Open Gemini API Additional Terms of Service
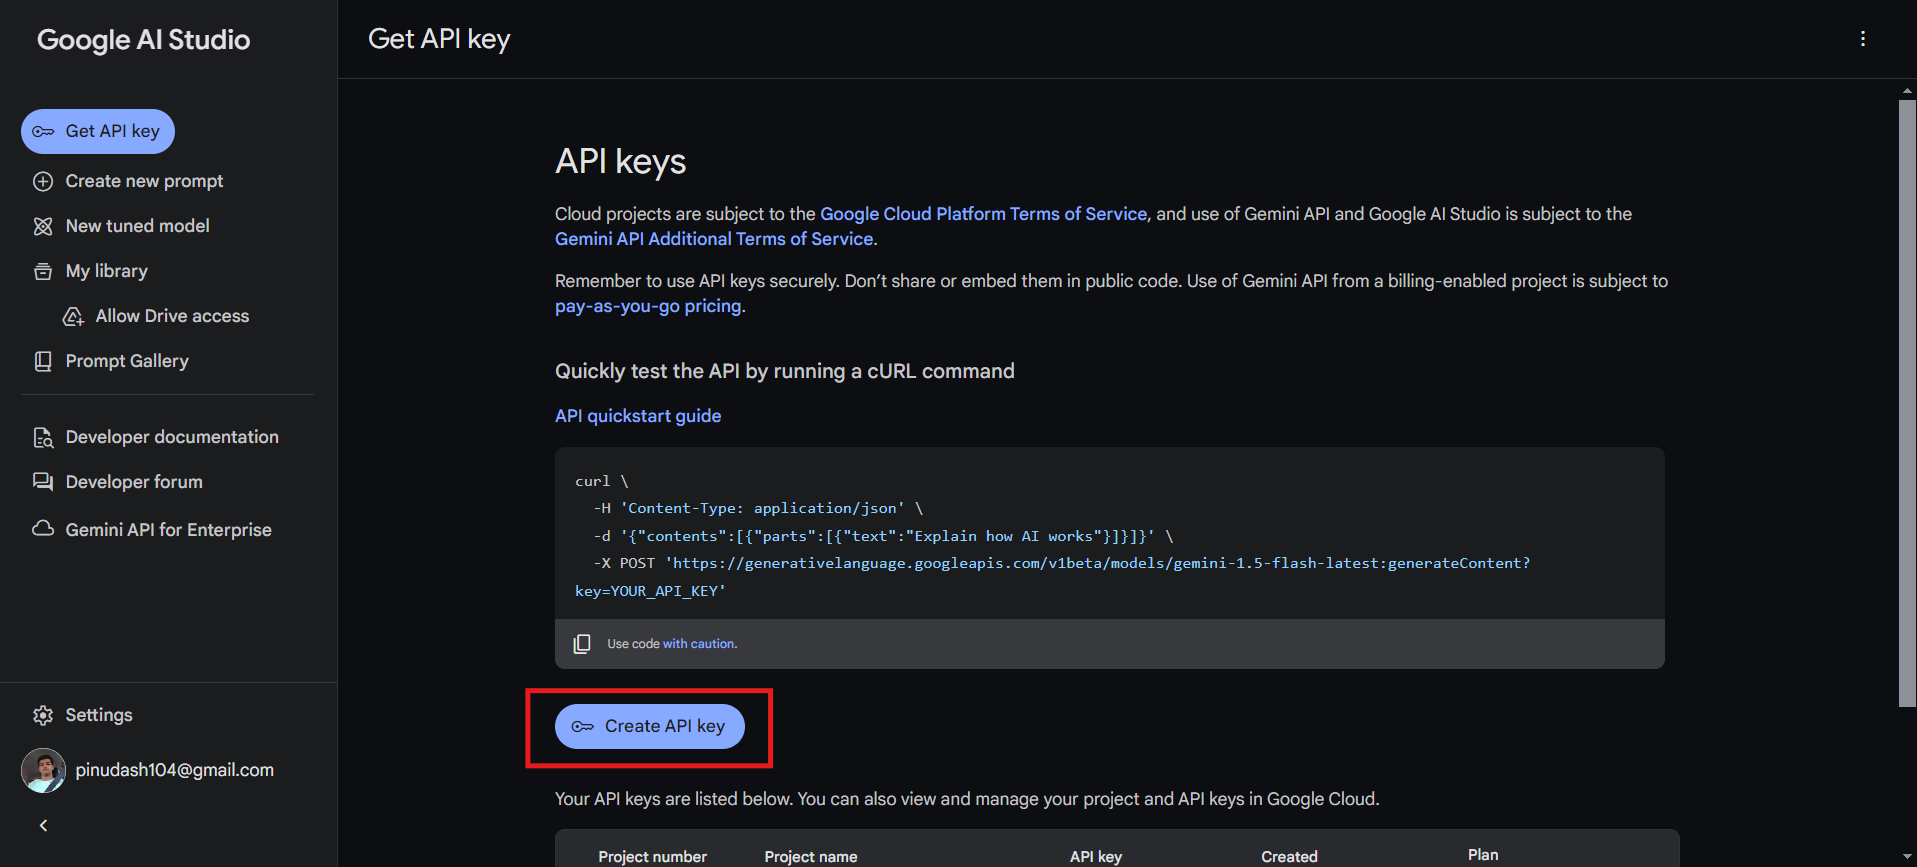This screenshot has height=867, width=1917. [x=714, y=239]
